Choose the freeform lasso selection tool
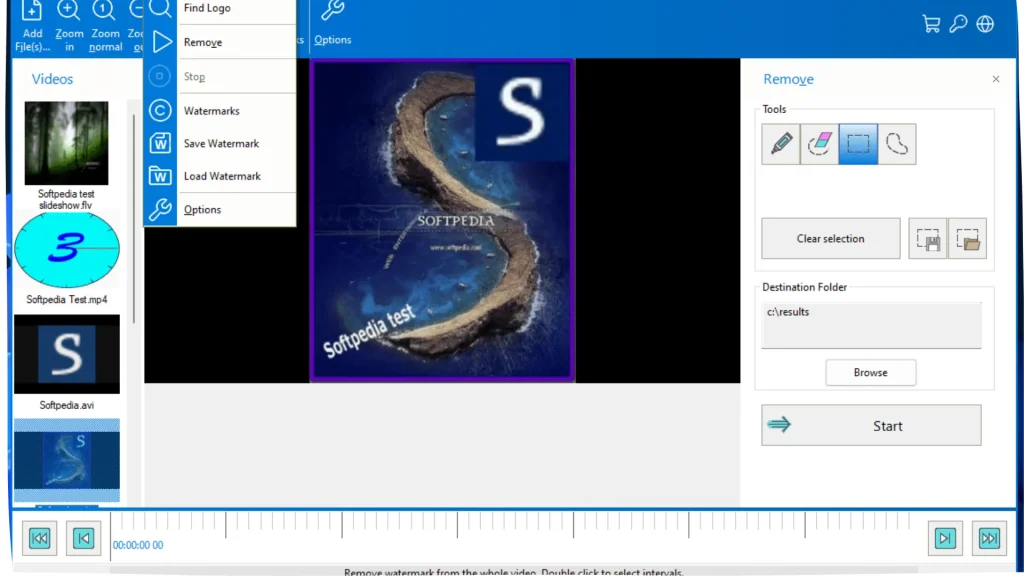Image resolution: width=1024 pixels, height=576 pixels. tap(897, 145)
